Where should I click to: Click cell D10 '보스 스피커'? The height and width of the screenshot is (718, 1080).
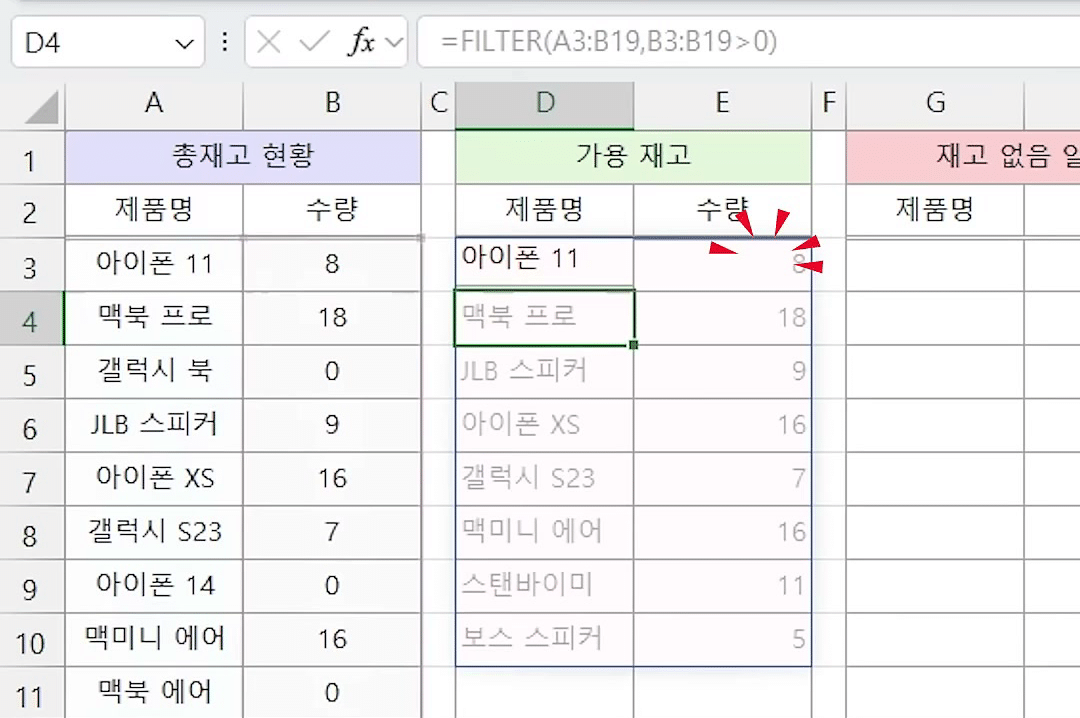pyautogui.click(x=544, y=641)
